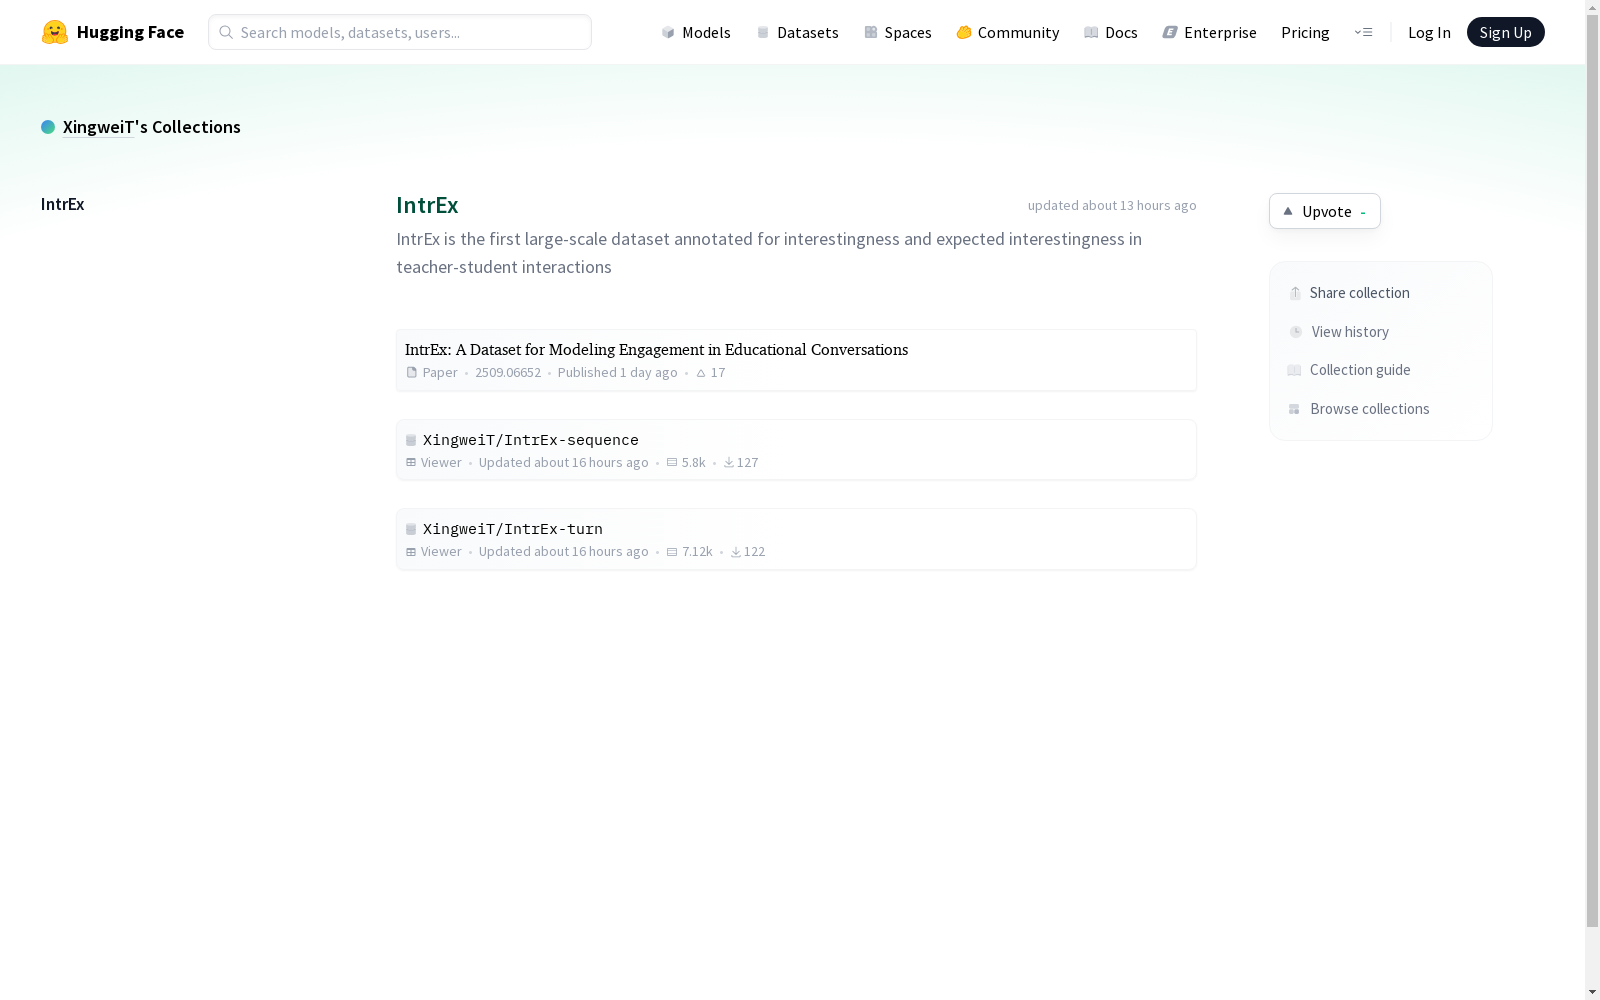Viewport: 1600px width, 1000px height.
Task: Click the IntrEx-sequence Viewer table icon
Action: (411, 462)
